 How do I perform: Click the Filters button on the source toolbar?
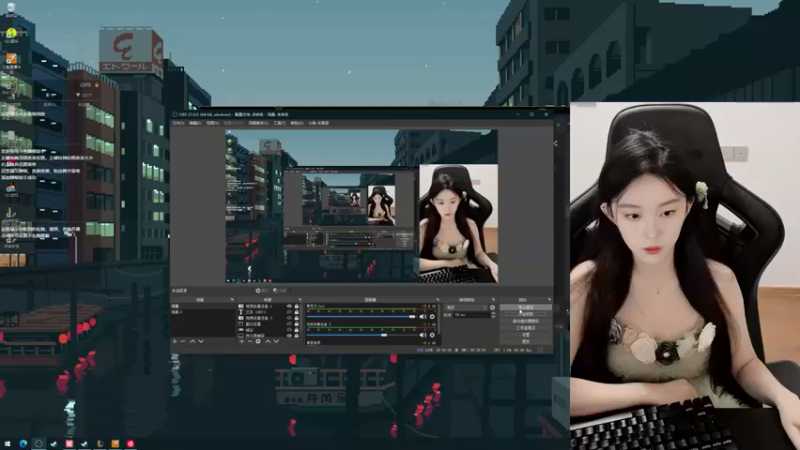click(x=280, y=290)
